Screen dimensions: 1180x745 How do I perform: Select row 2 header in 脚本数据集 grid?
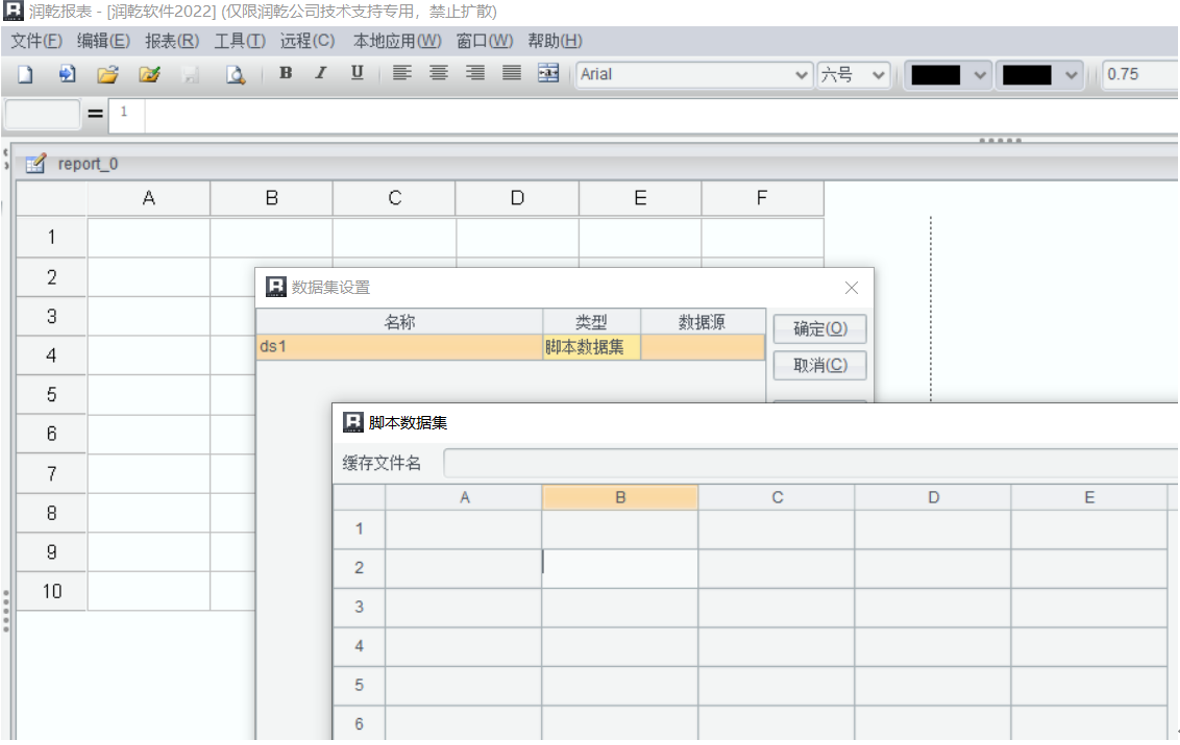(359, 567)
